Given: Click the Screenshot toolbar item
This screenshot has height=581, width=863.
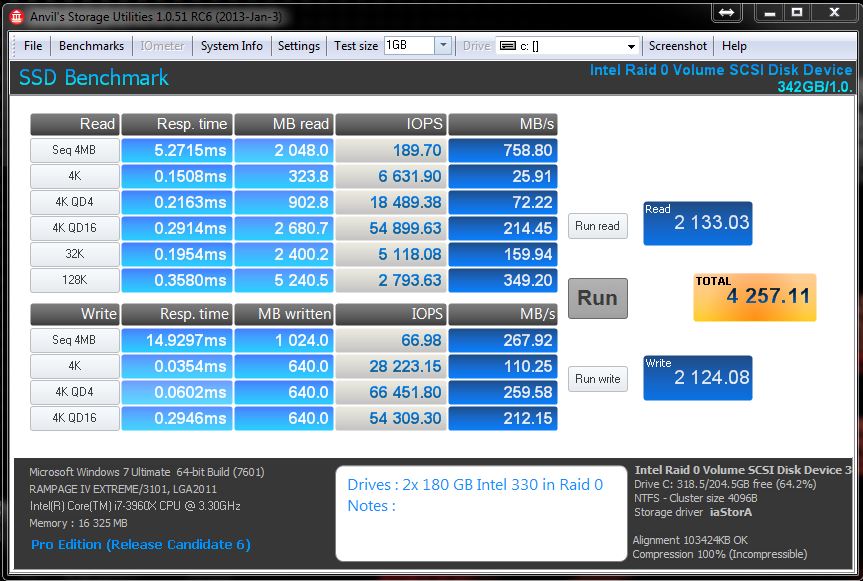Looking at the screenshot, I should click(x=678, y=46).
